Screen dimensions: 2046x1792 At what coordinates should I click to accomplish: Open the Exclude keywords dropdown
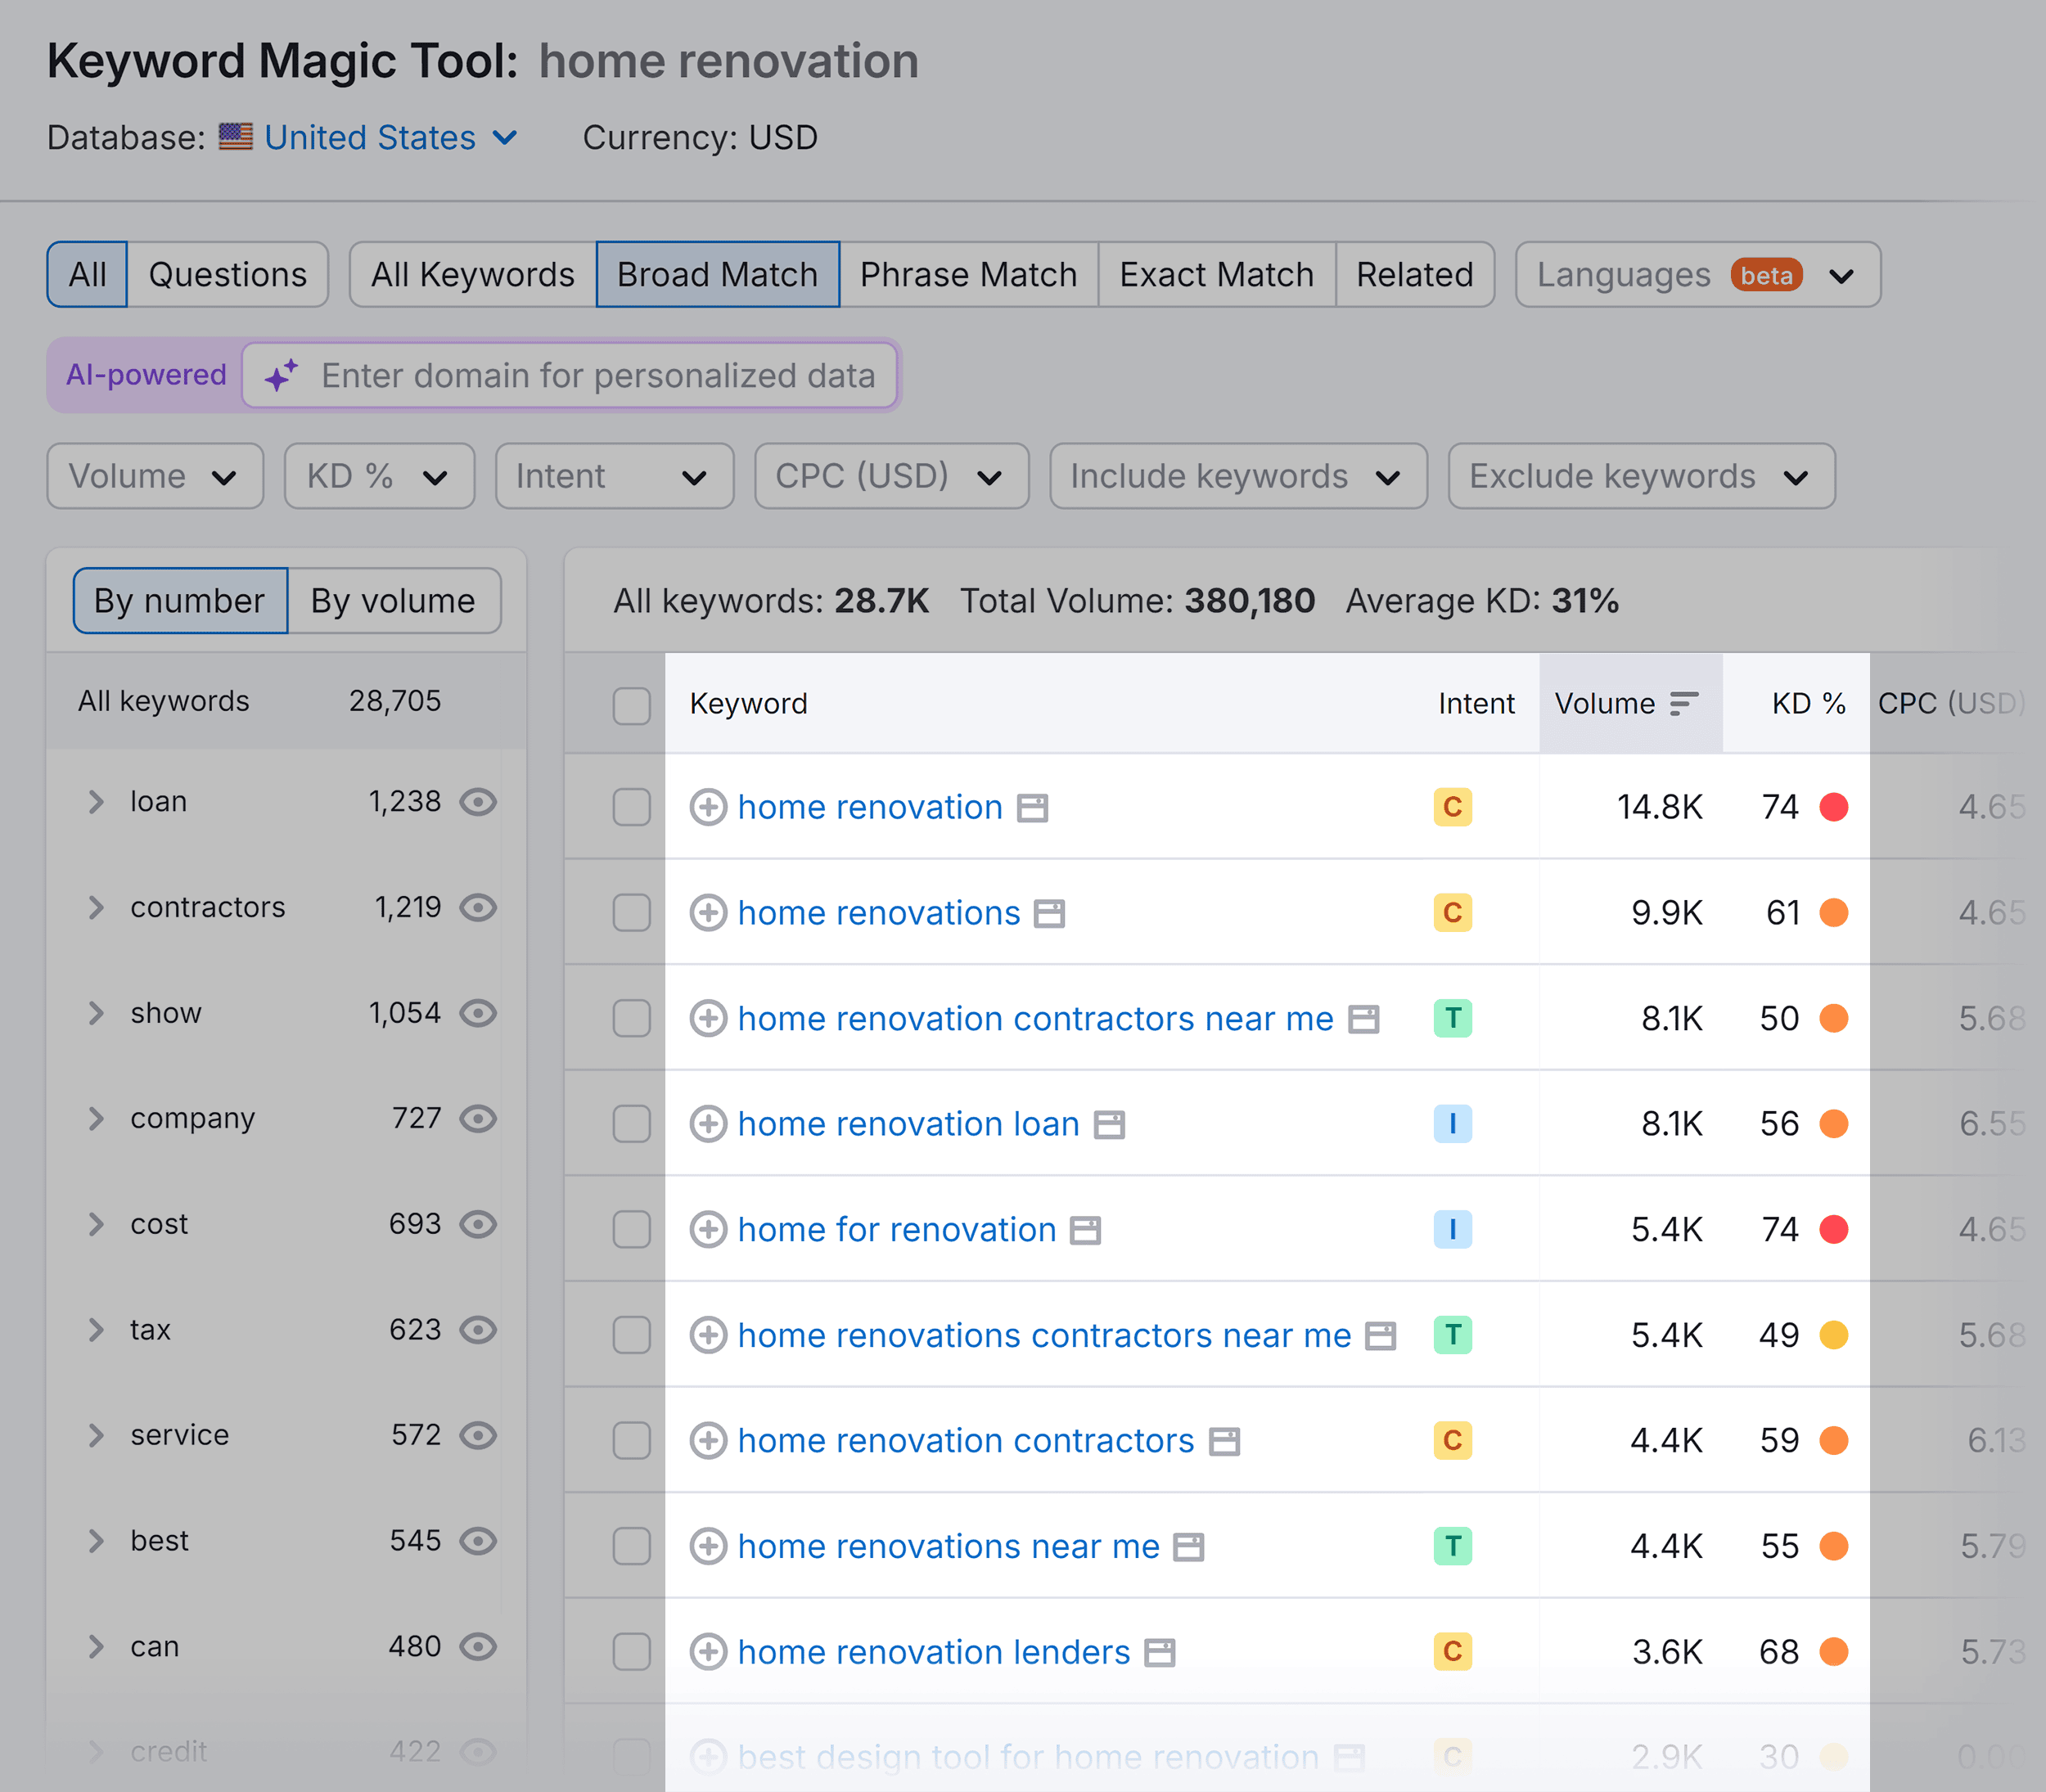[1641, 476]
